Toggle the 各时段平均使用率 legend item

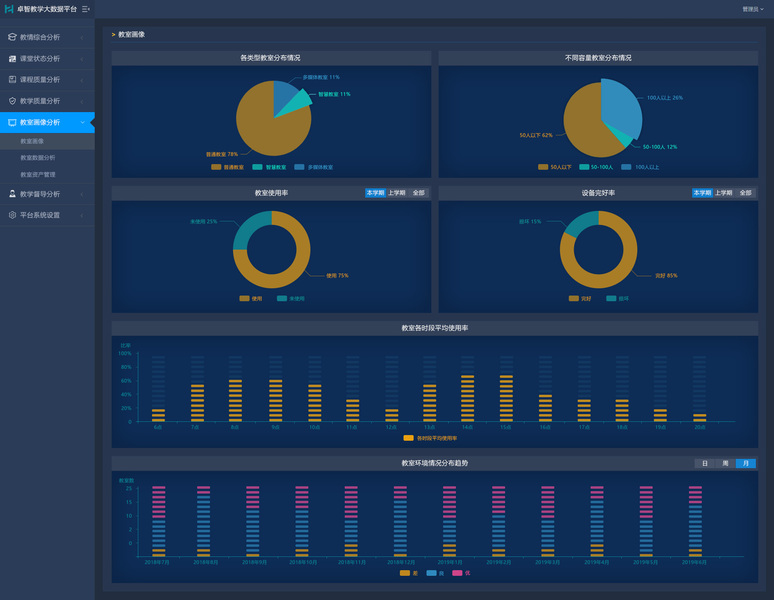pos(430,438)
